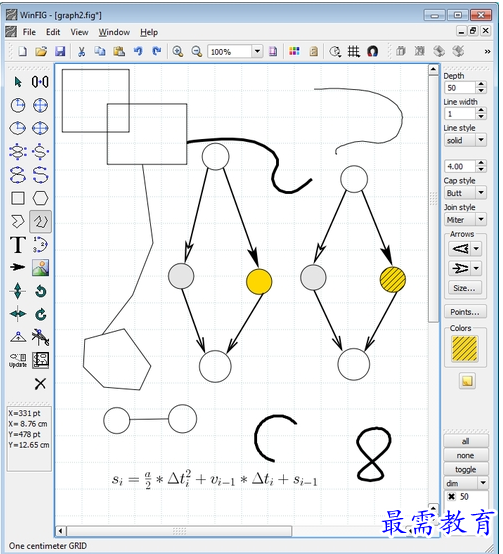Toggle magnetic snap icon
503x554 pixels.
(x=373, y=52)
